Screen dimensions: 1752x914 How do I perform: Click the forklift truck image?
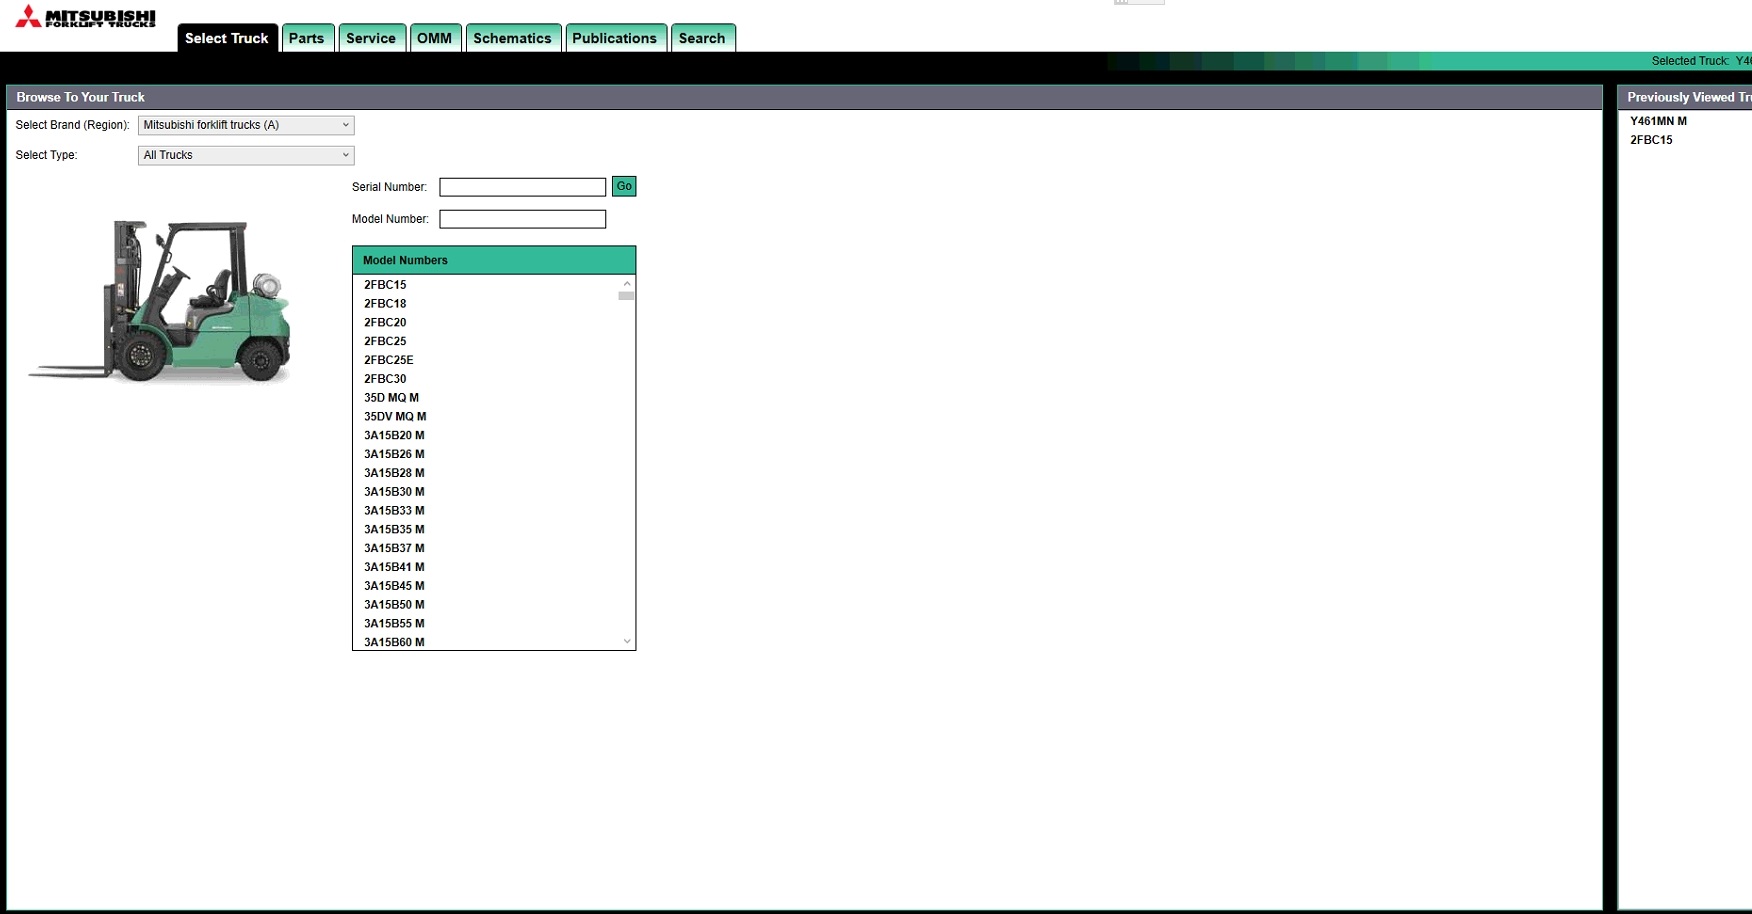(160, 300)
